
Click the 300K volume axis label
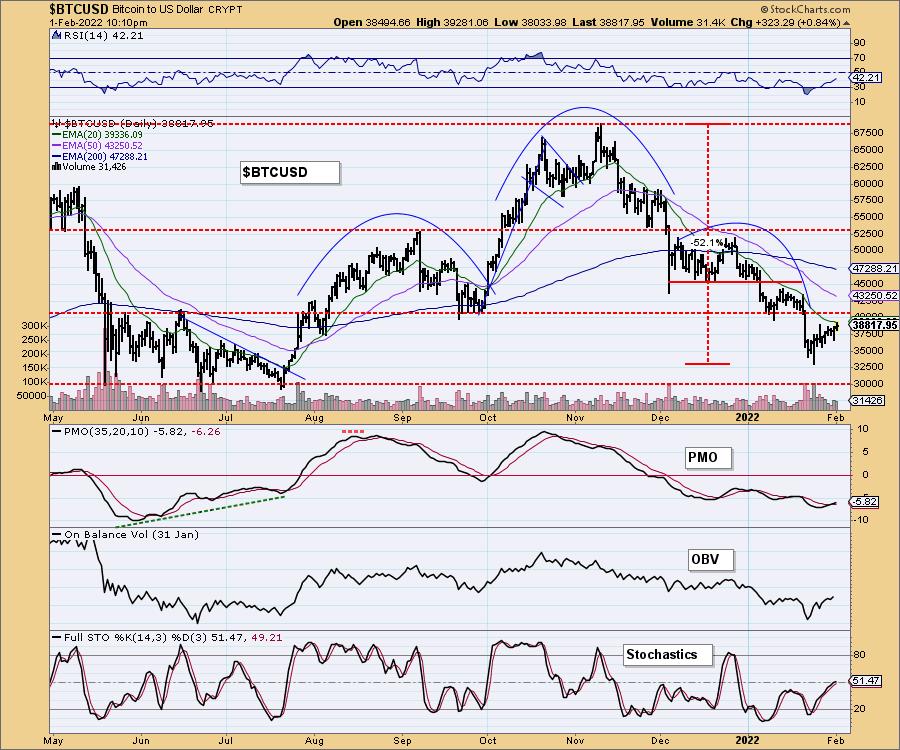[x=34, y=325]
